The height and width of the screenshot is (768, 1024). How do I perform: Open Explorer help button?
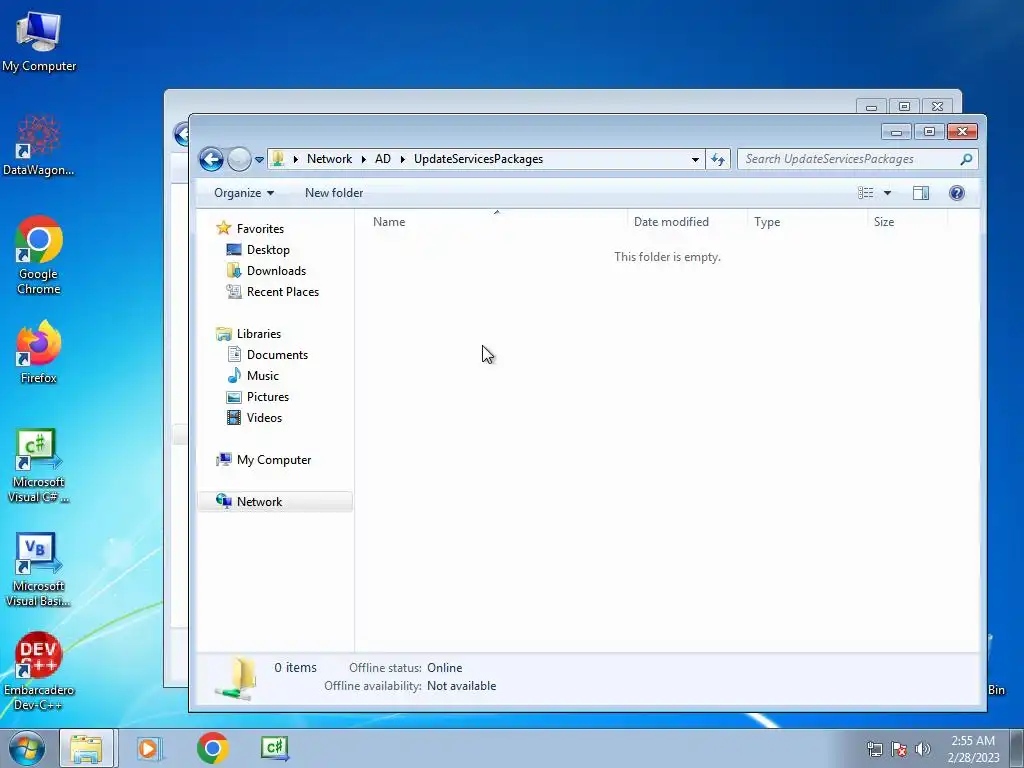956,193
